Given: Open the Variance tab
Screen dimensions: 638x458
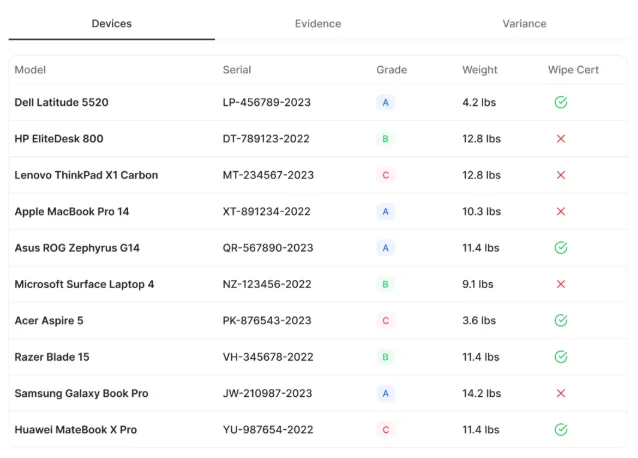Looking at the screenshot, I should (524, 24).
